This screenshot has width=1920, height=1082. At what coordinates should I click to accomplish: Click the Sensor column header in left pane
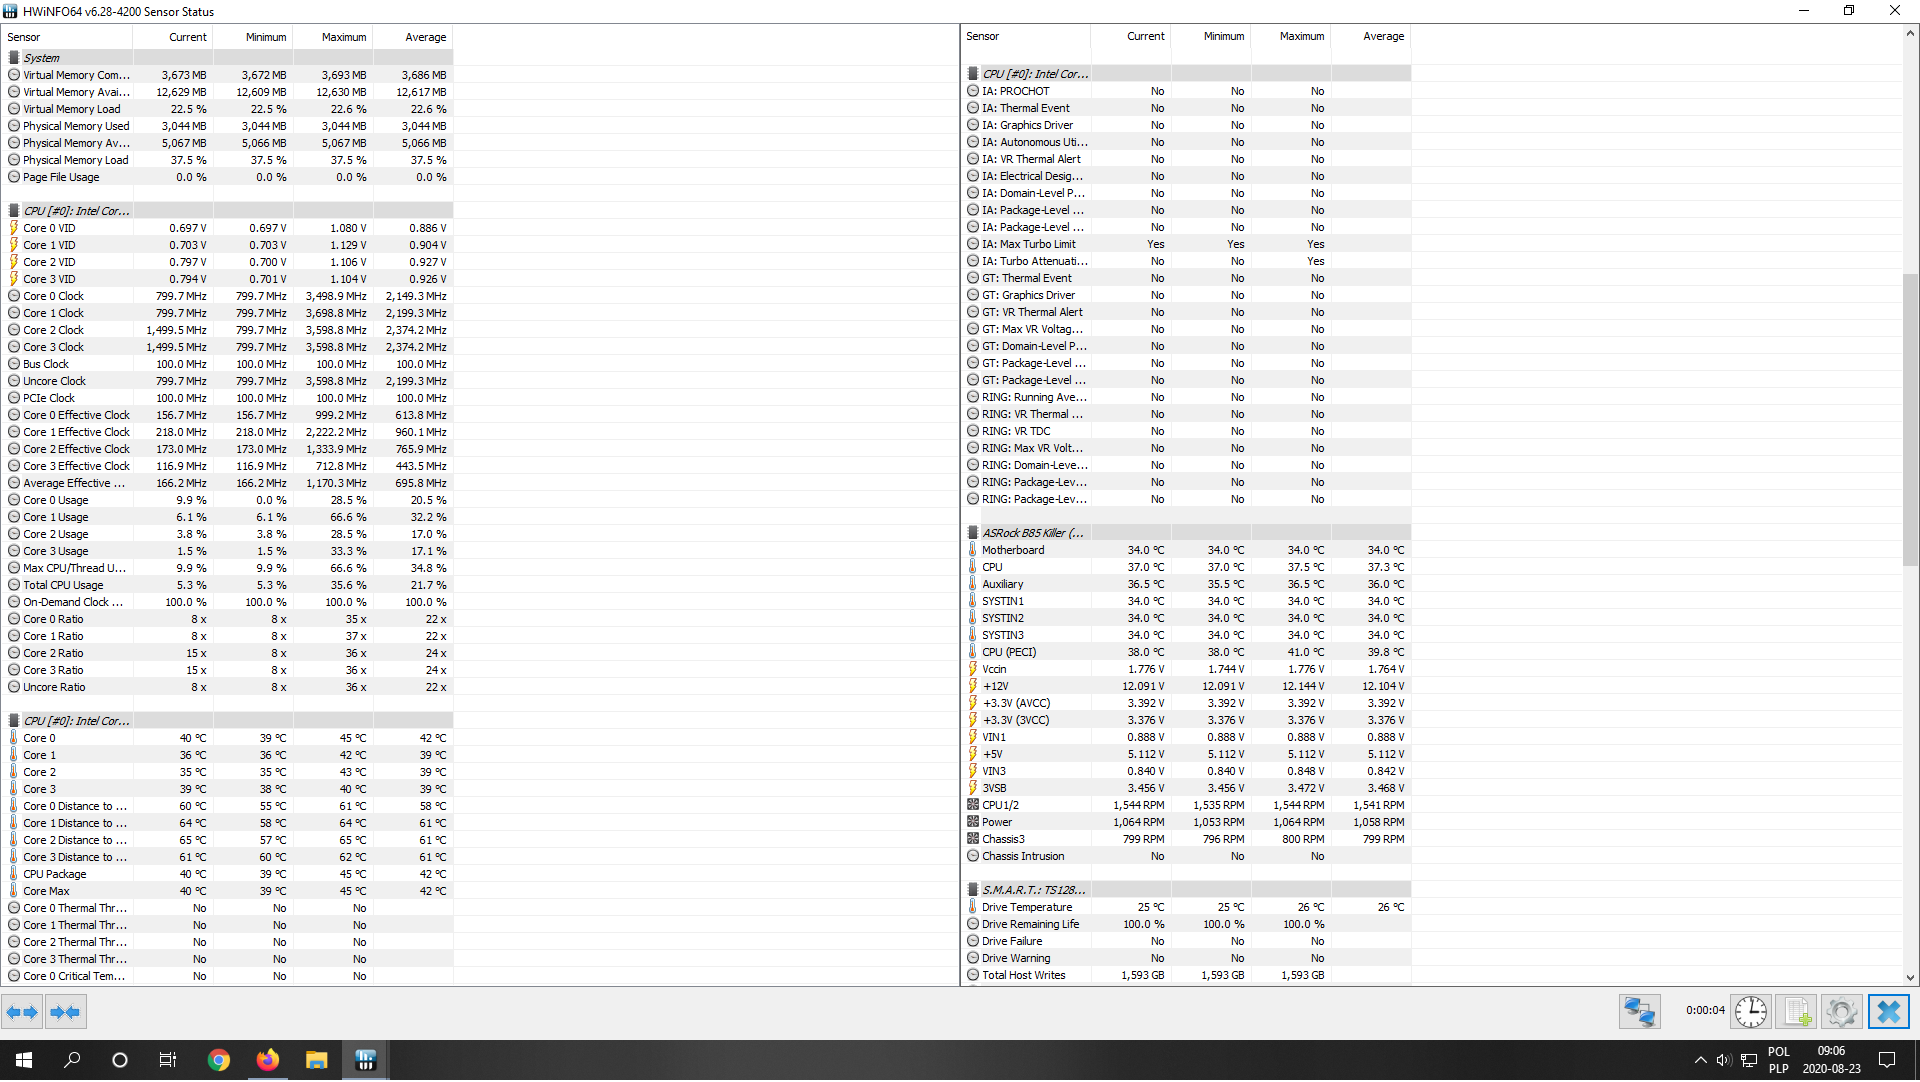point(68,37)
